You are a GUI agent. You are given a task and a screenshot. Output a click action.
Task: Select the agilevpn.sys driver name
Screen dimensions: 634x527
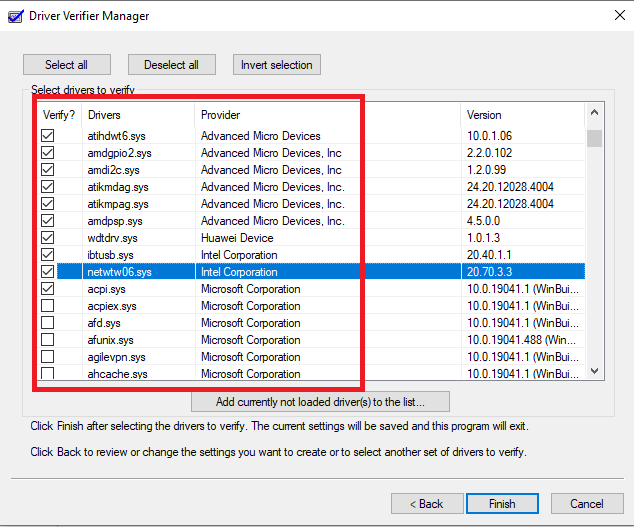click(x=116, y=357)
